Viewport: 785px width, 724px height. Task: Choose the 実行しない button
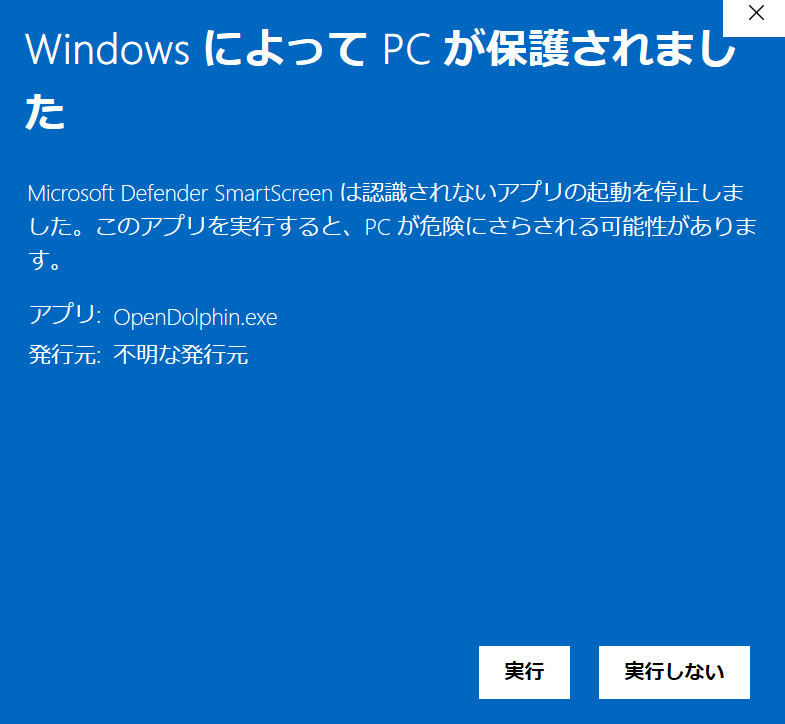pos(674,672)
